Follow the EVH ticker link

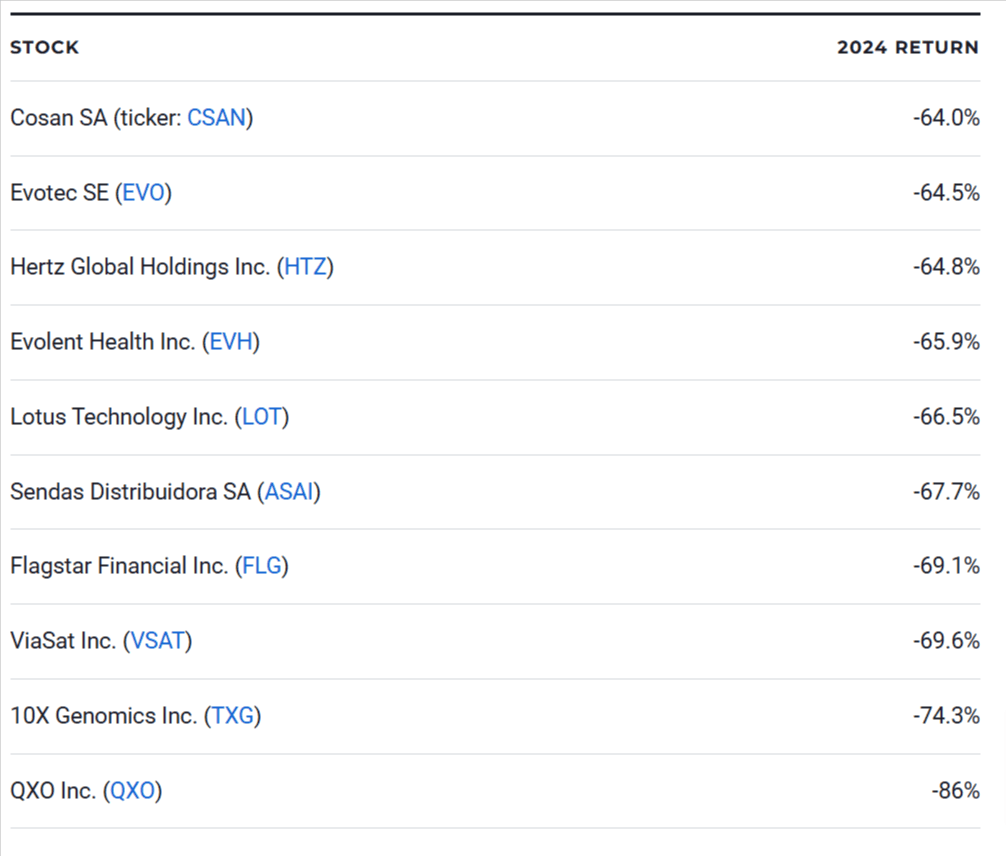(230, 342)
